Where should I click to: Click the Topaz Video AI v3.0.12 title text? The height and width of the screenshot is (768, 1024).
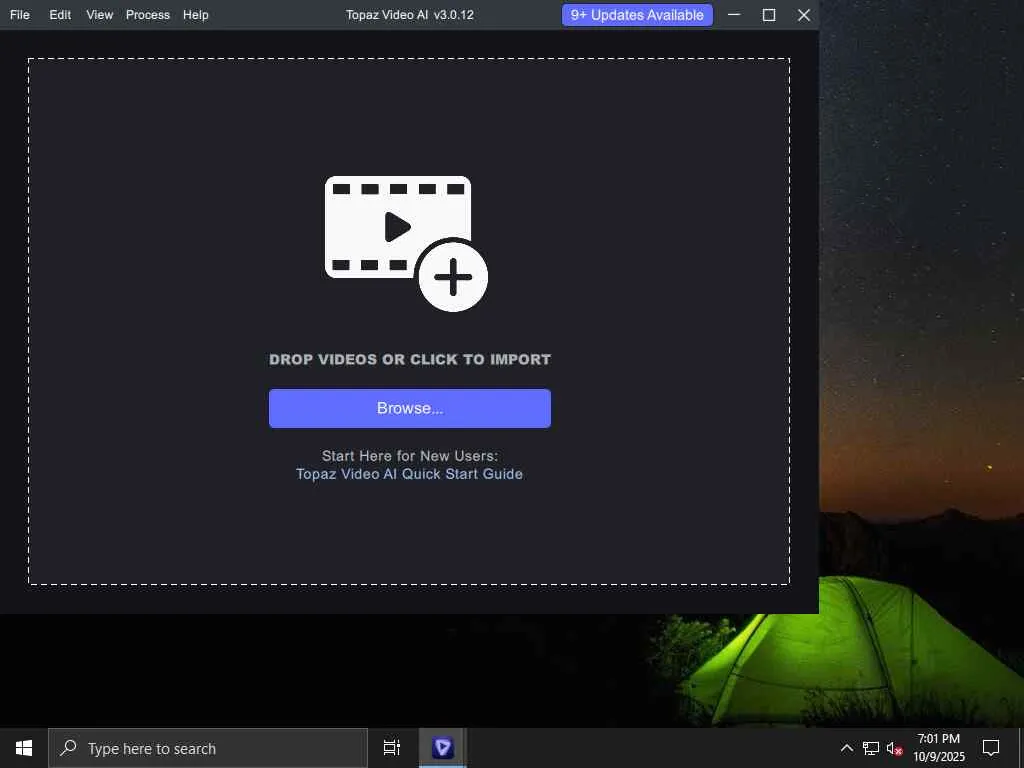[x=409, y=14]
